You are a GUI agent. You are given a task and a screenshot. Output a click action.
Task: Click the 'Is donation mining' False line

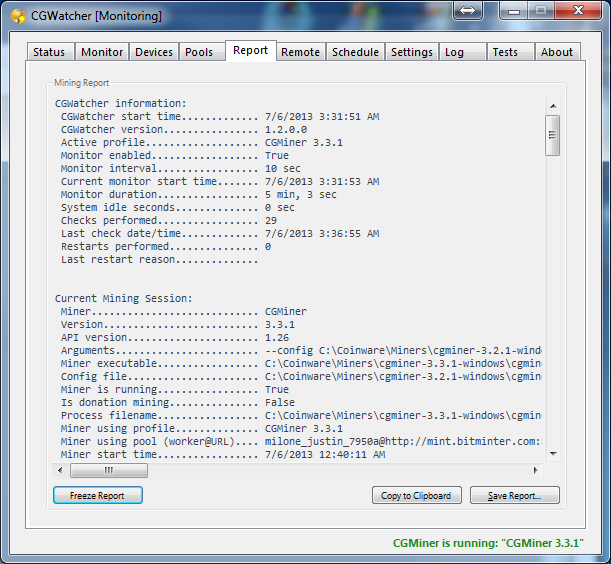(178, 403)
